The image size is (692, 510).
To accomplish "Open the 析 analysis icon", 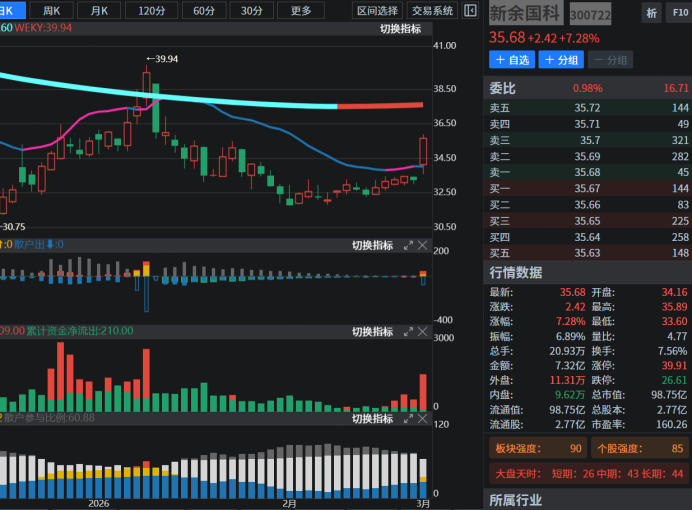I will 651,14.
